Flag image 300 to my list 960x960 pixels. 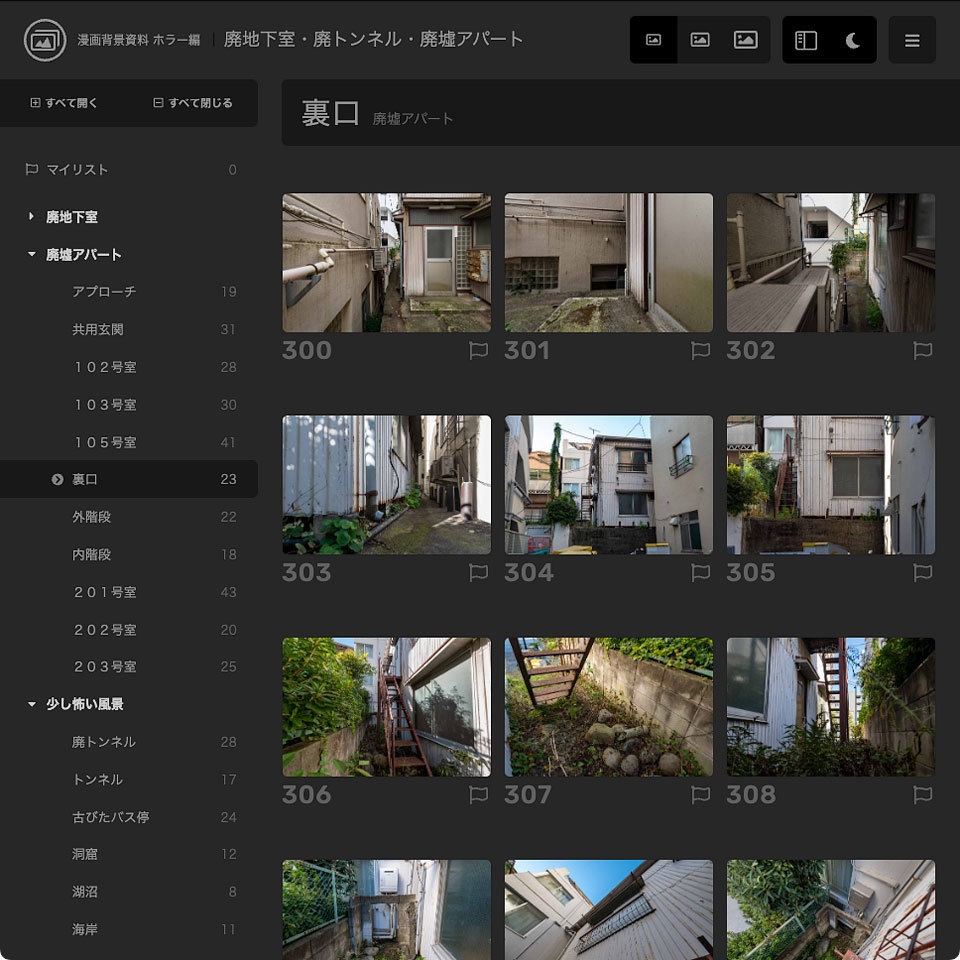(478, 350)
